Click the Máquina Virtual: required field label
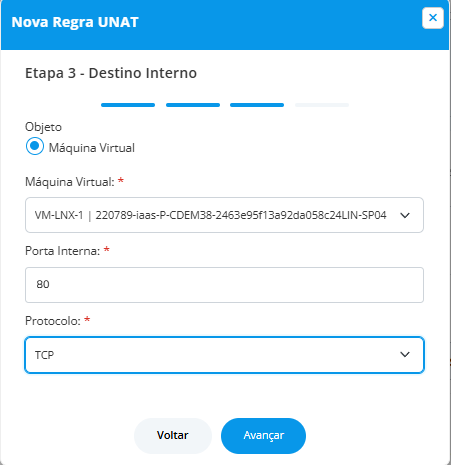This screenshot has width=451, height=465. click(70, 182)
